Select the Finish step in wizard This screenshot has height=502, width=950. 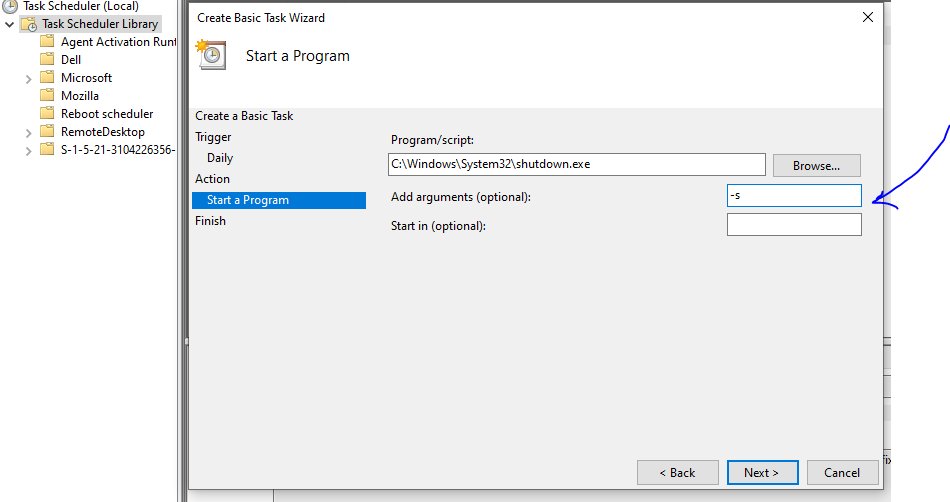pos(210,221)
